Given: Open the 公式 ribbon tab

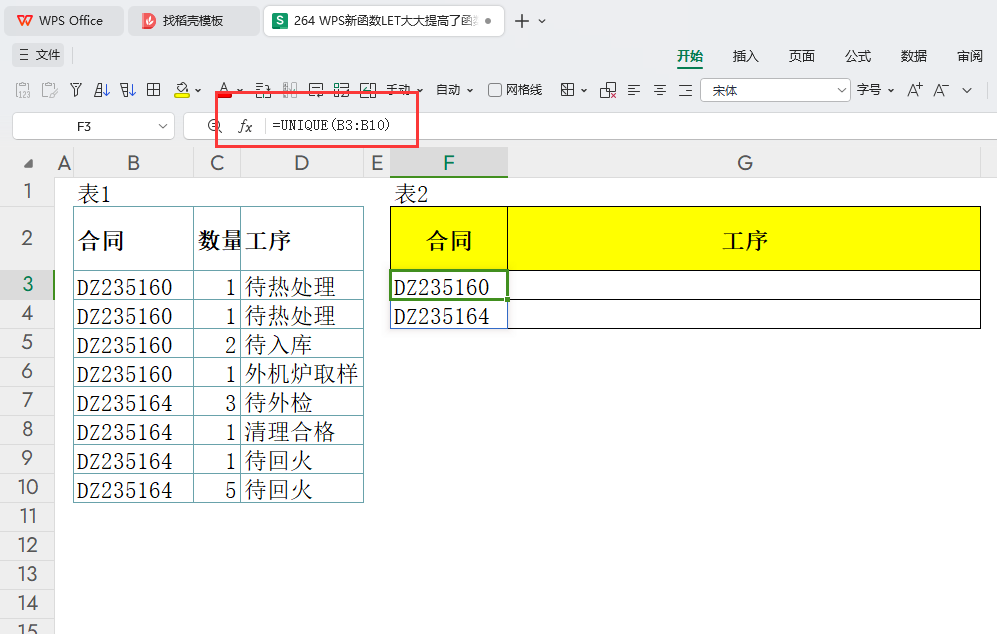Looking at the screenshot, I should tap(858, 56).
